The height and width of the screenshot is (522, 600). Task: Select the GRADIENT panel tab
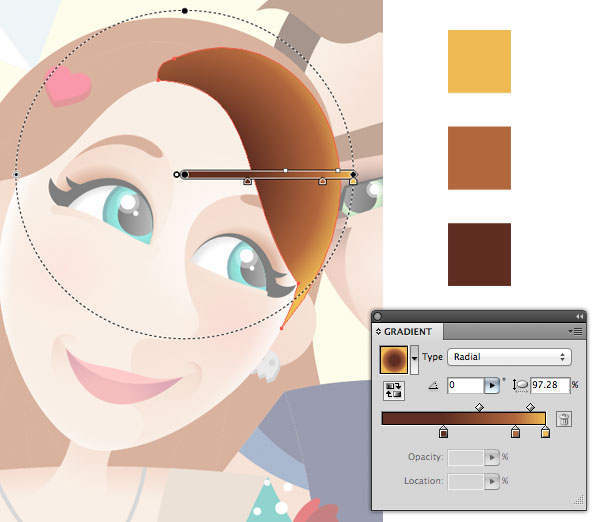pos(408,332)
